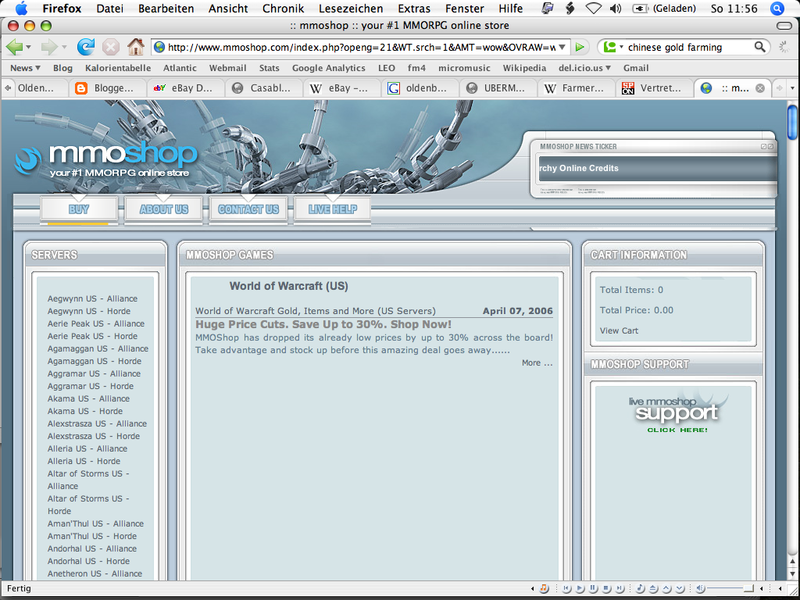Image resolution: width=800 pixels, height=600 pixels.
Task: Switch to the Vertret... Spiegel Online tab
Action: [654, 88]
